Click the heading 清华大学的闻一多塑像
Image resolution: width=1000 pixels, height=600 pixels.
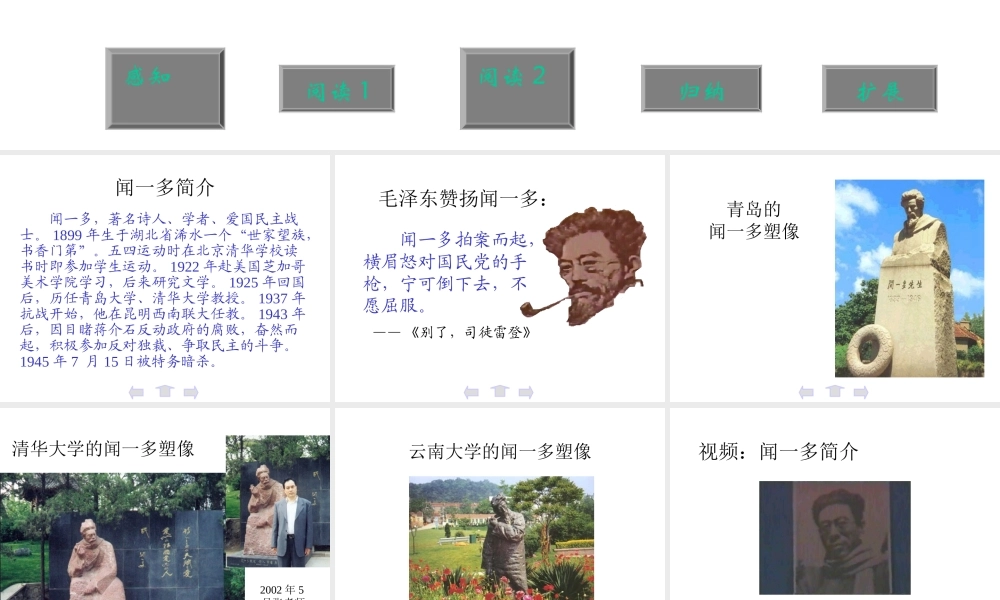pyautogui.click(x=103, y=449)
